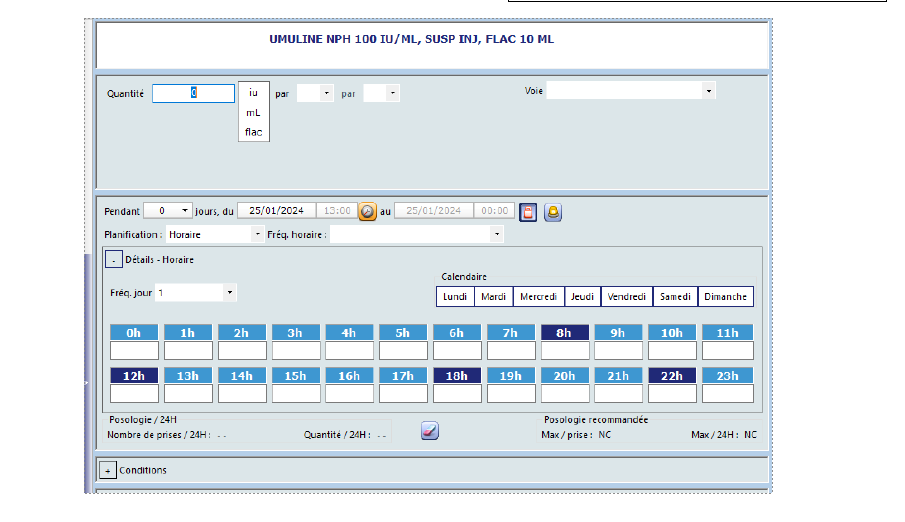This screenshot has width=905, height=522.
Task: Toggle the Vendredi calendar day
Action: 627,296
